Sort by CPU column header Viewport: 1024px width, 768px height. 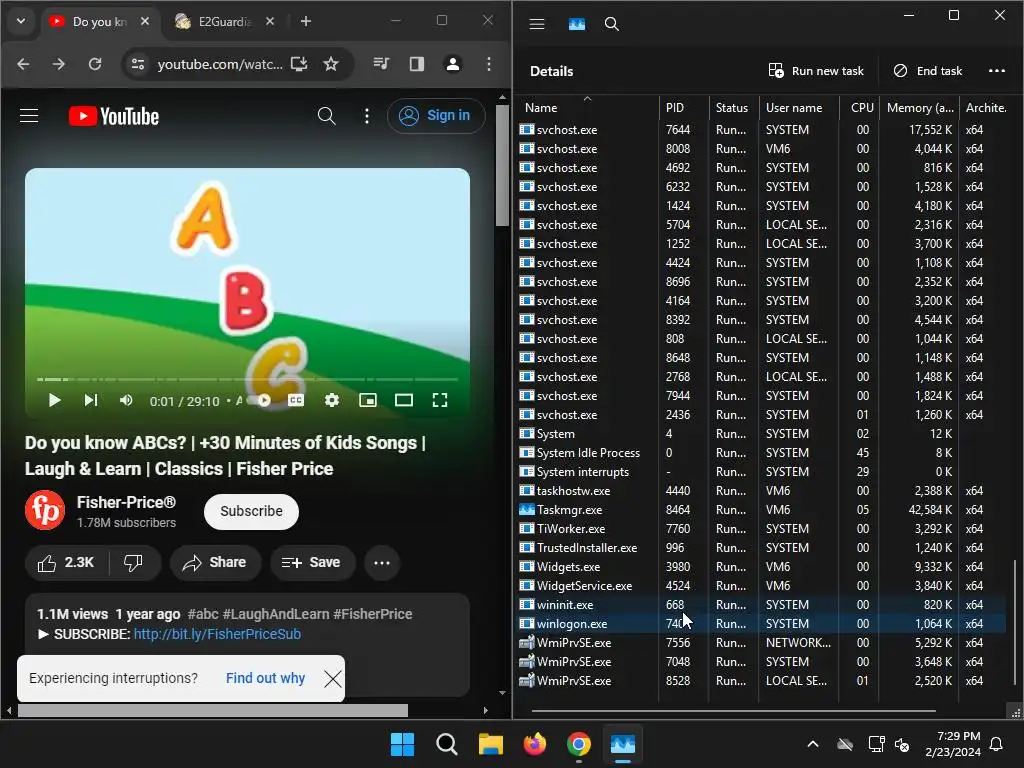(861, 108)
